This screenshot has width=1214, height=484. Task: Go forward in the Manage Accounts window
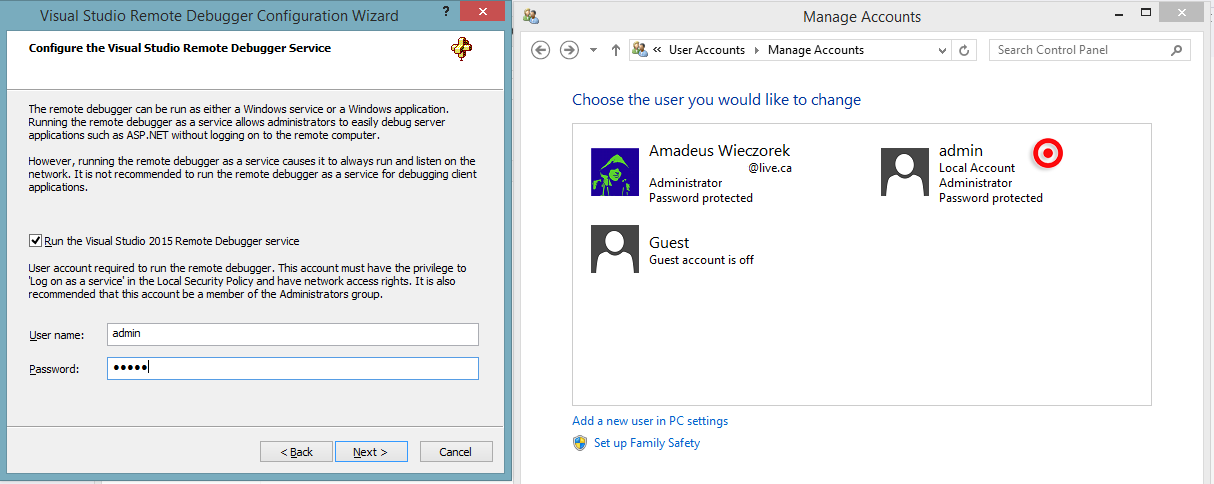[569, 50]
